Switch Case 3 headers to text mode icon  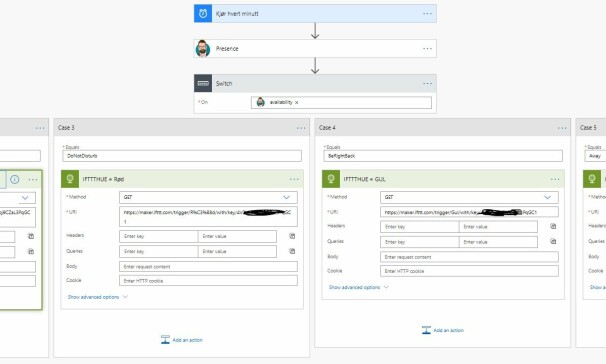[x=292, y=236]
